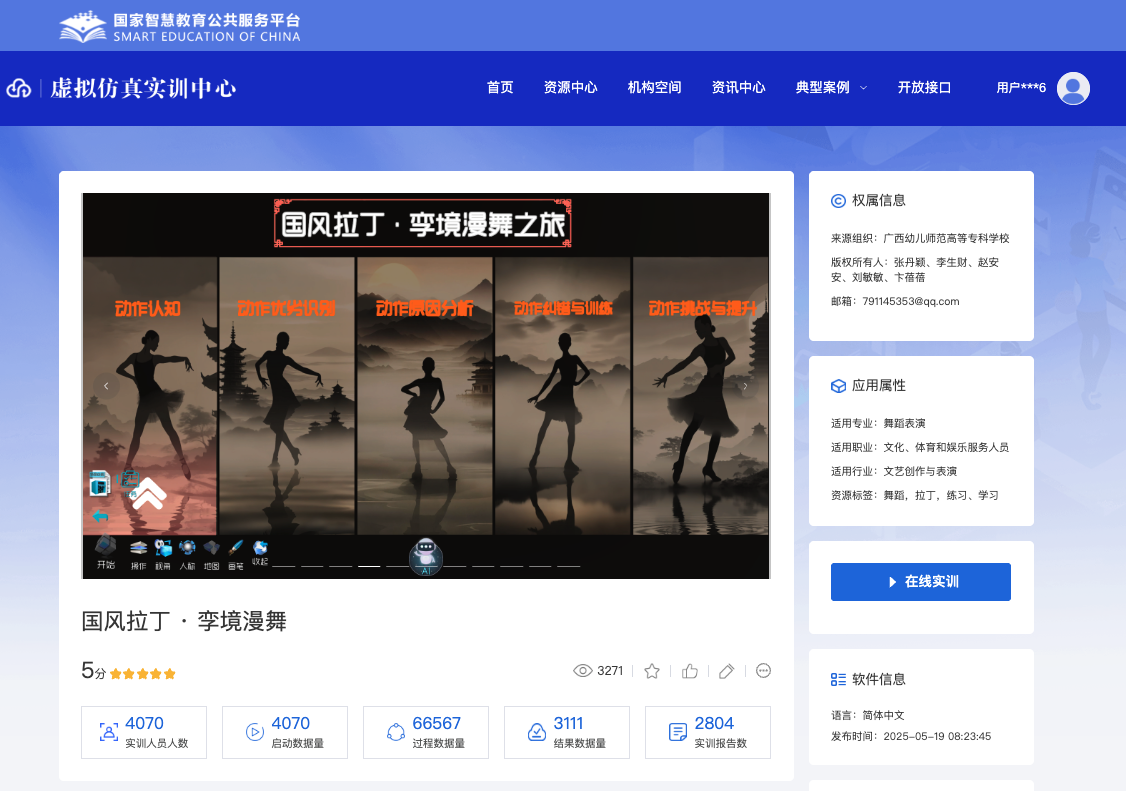Click the 画笔 brush tool icon
The height and width of the screenshot is (791, 1126).
click(x=236, y=549)
